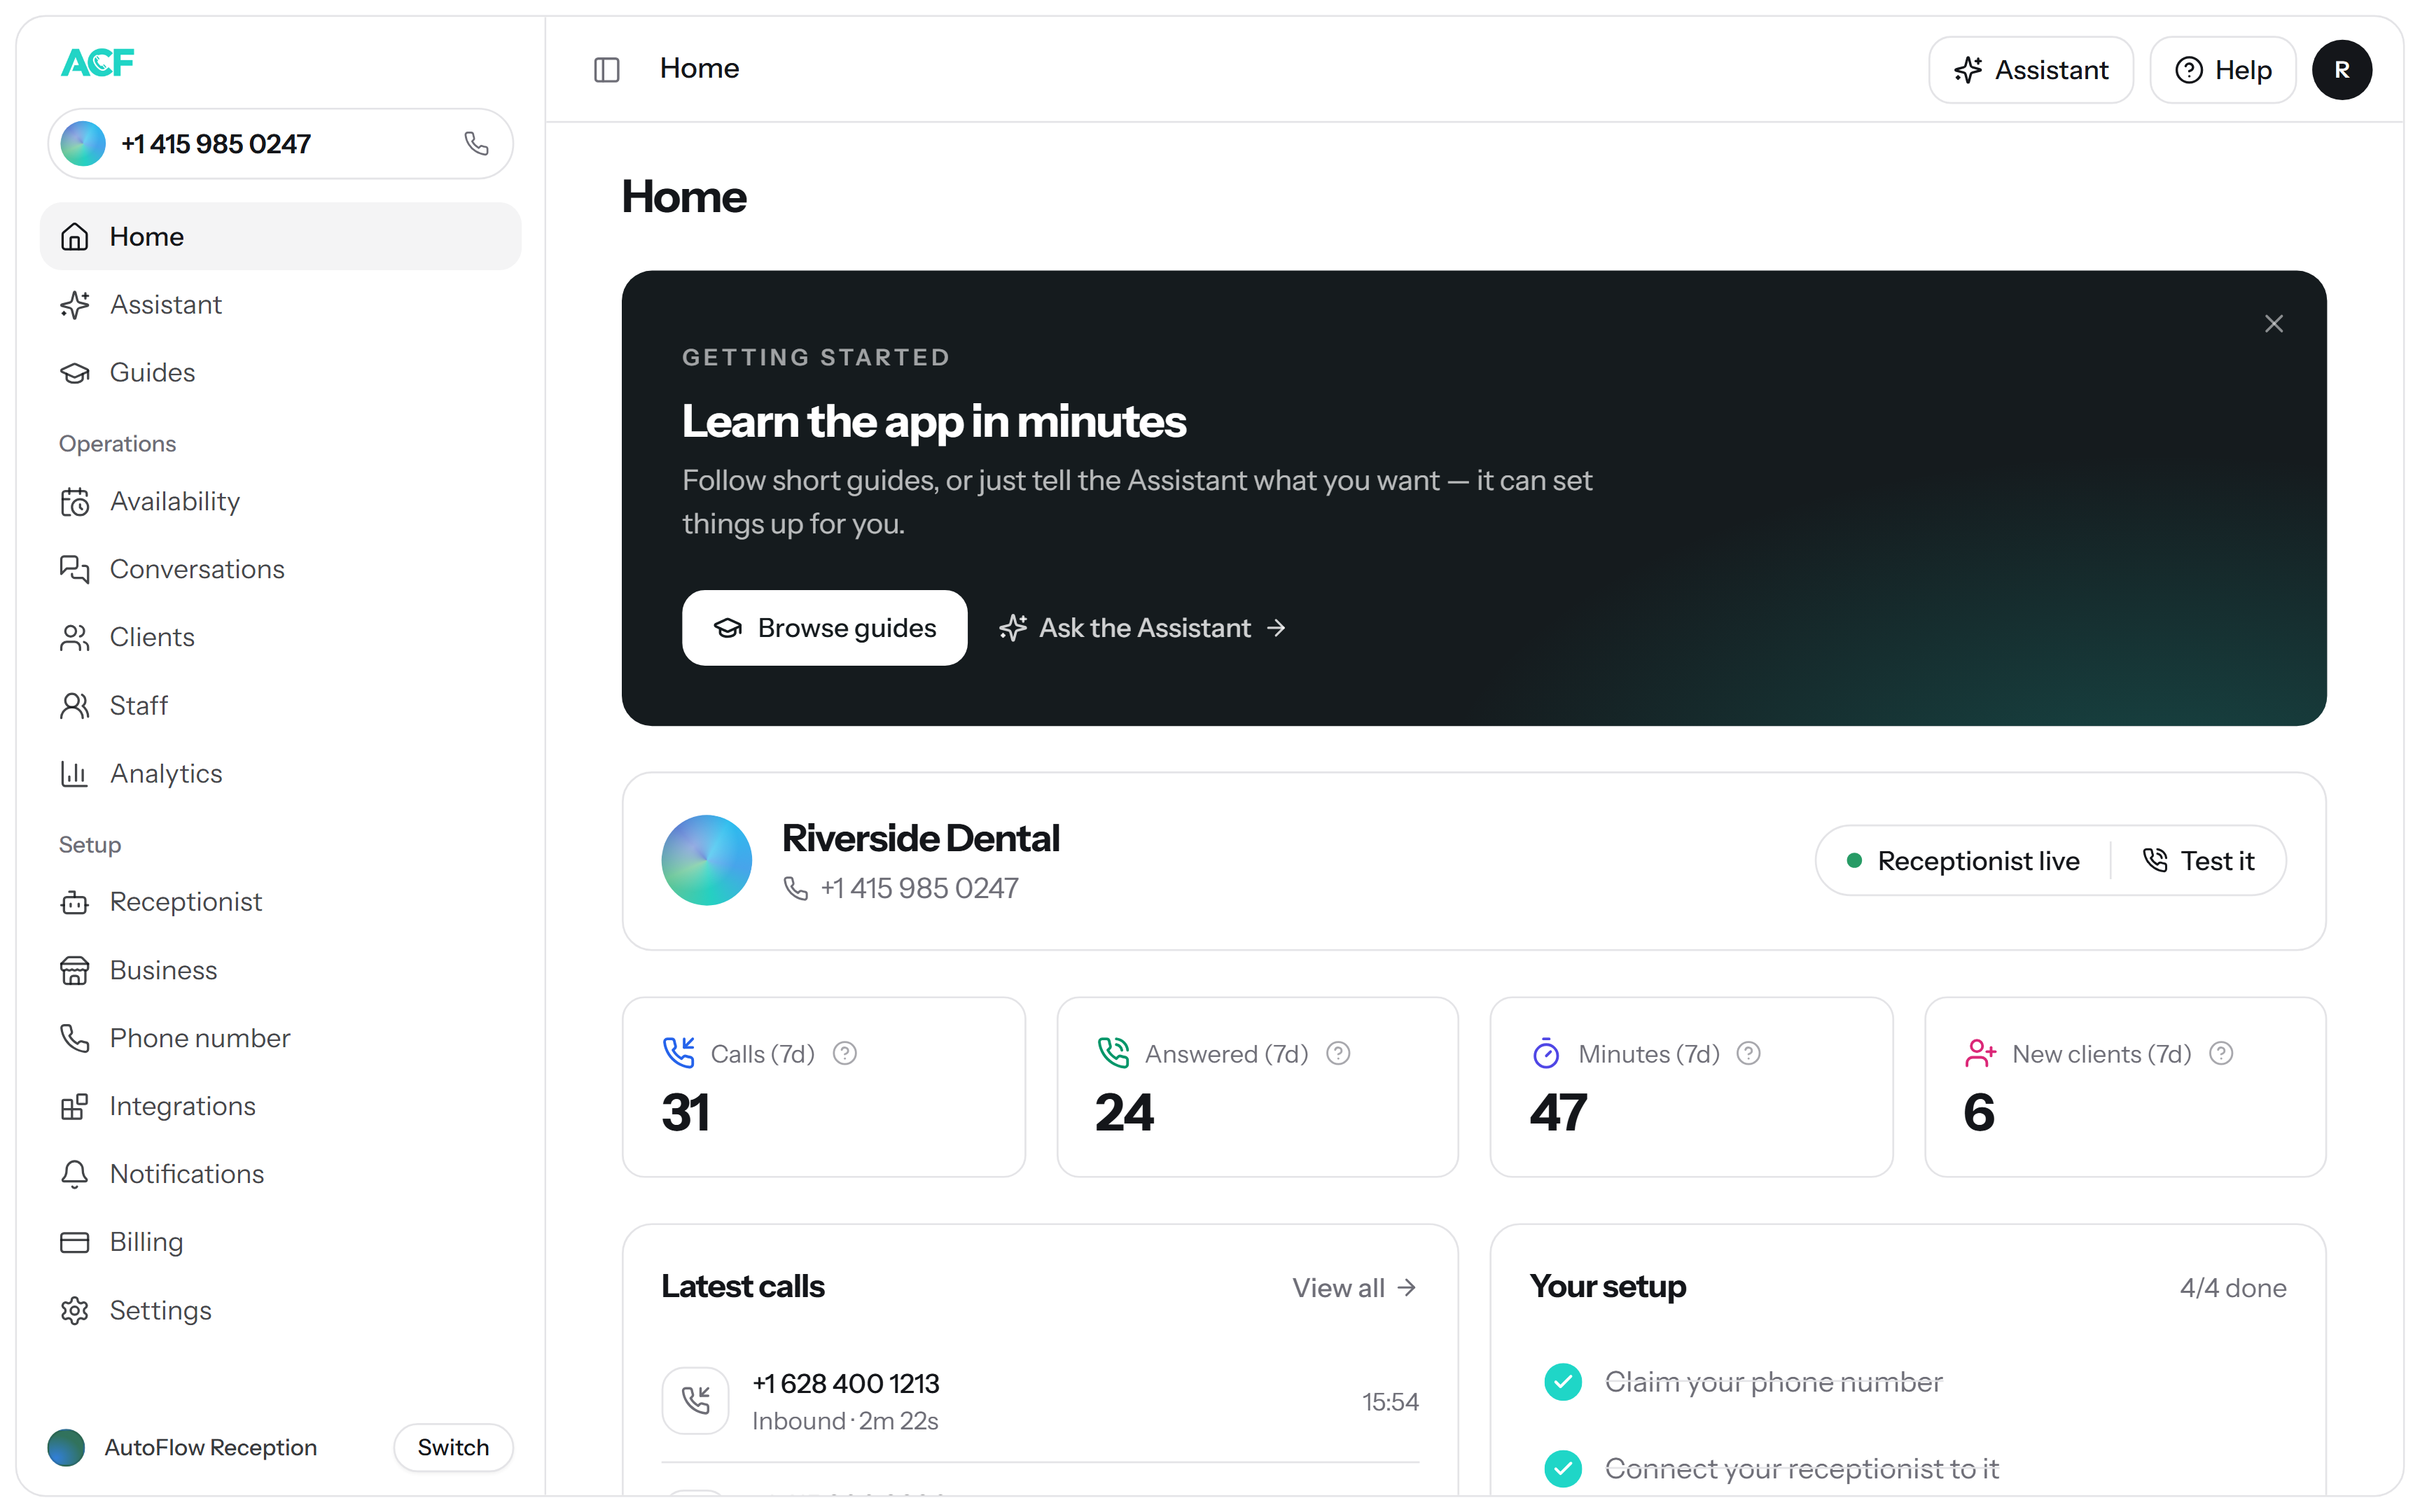The height and width of the screenshot is (1512, 2420).
Task: Click Claim your phone number text
Action: 1773,1382
